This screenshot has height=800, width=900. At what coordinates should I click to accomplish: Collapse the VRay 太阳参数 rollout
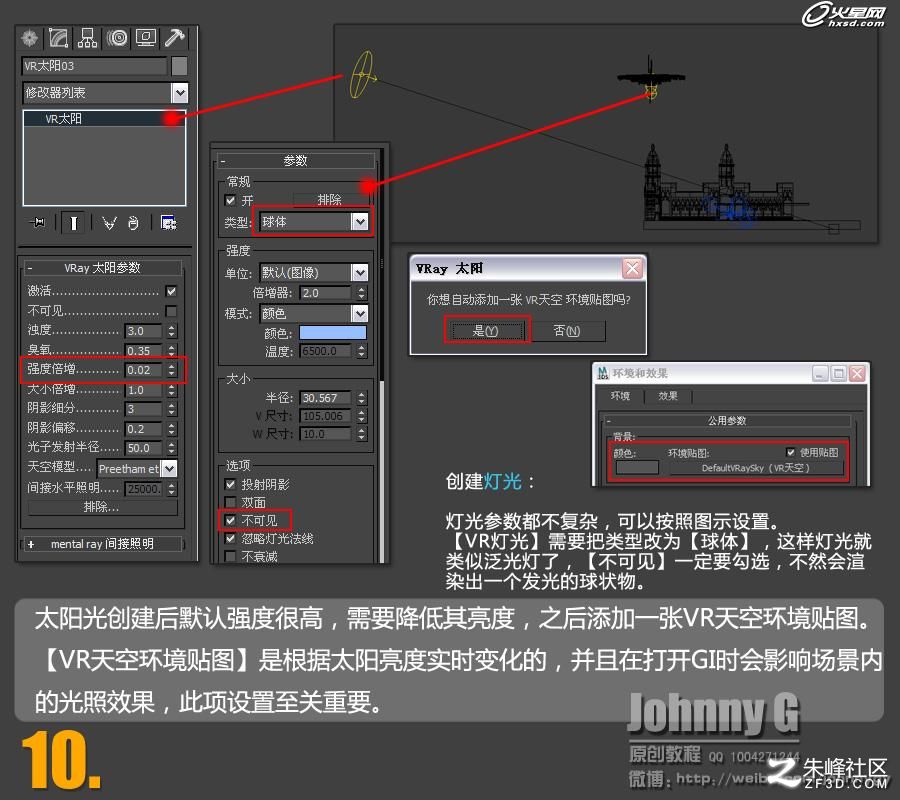coord(102,267)
